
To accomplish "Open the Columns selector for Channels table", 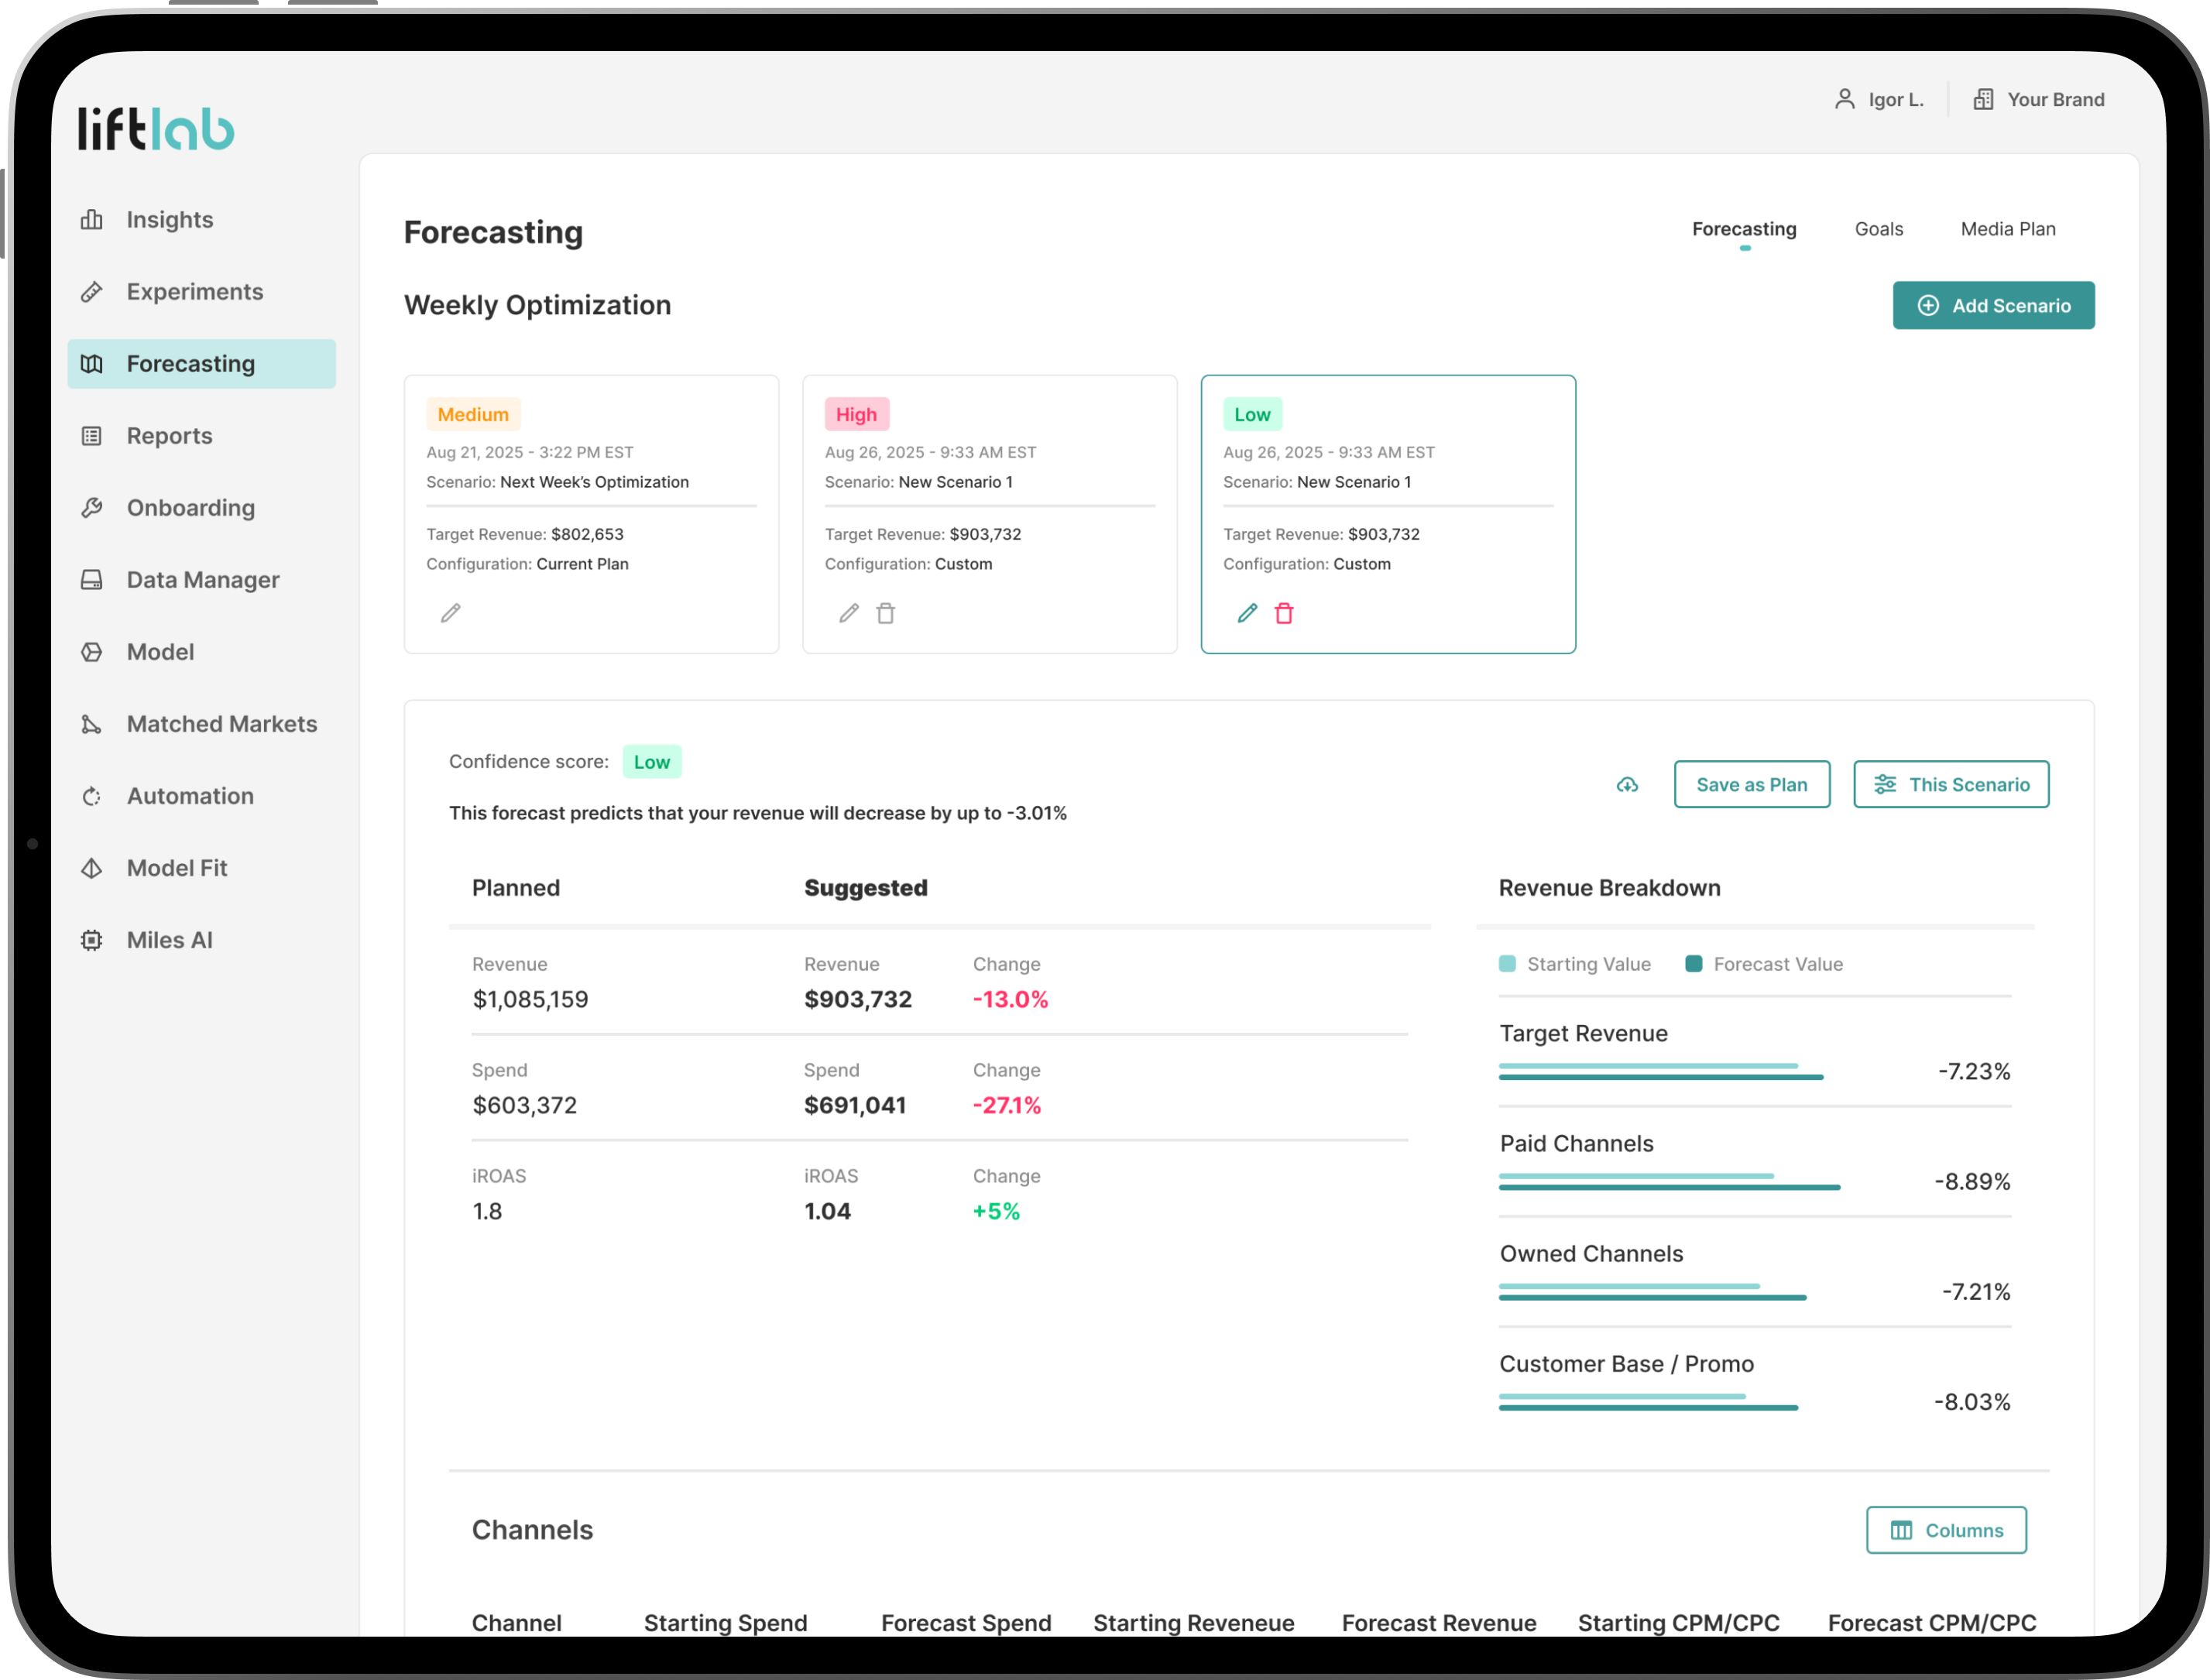I will 1945,1530.
